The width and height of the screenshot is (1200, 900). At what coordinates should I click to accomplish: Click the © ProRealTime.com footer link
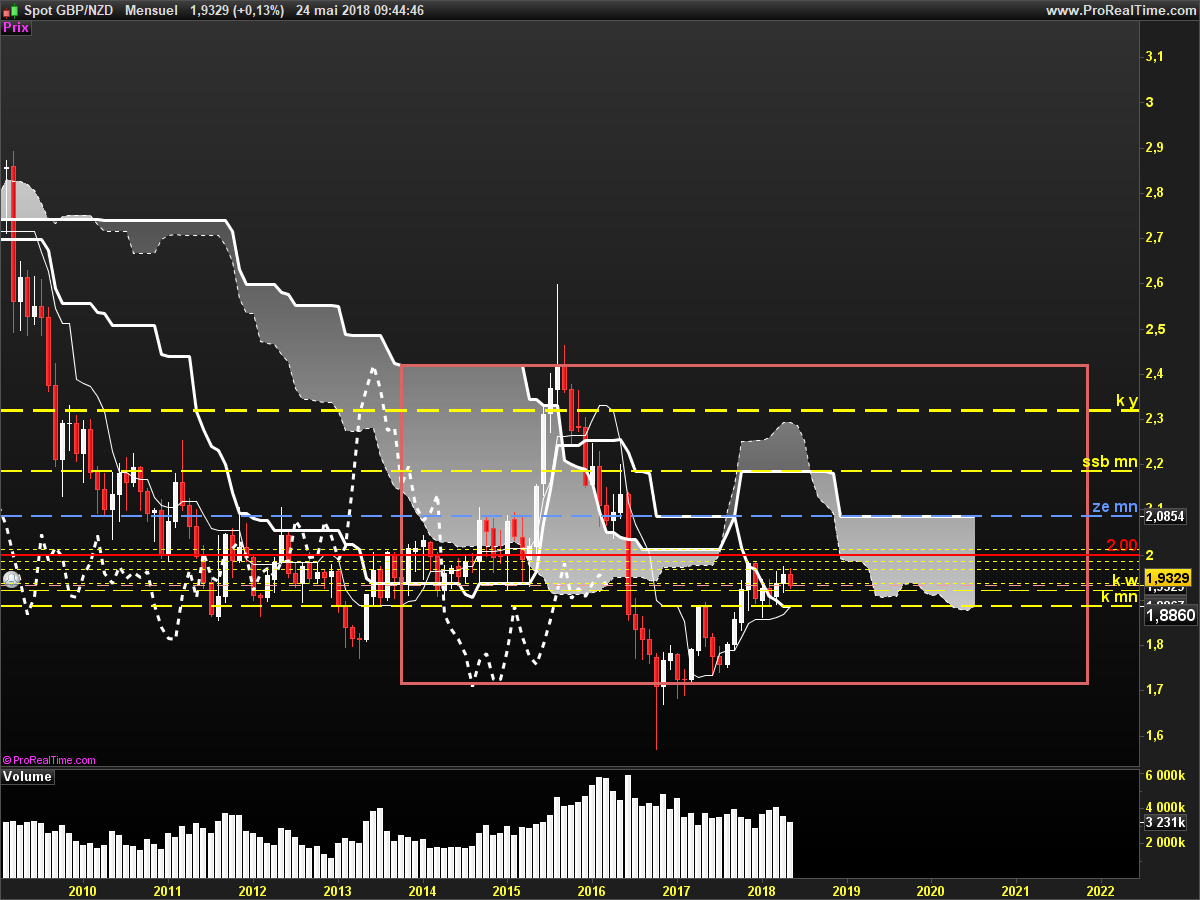(x=49, y=761)
